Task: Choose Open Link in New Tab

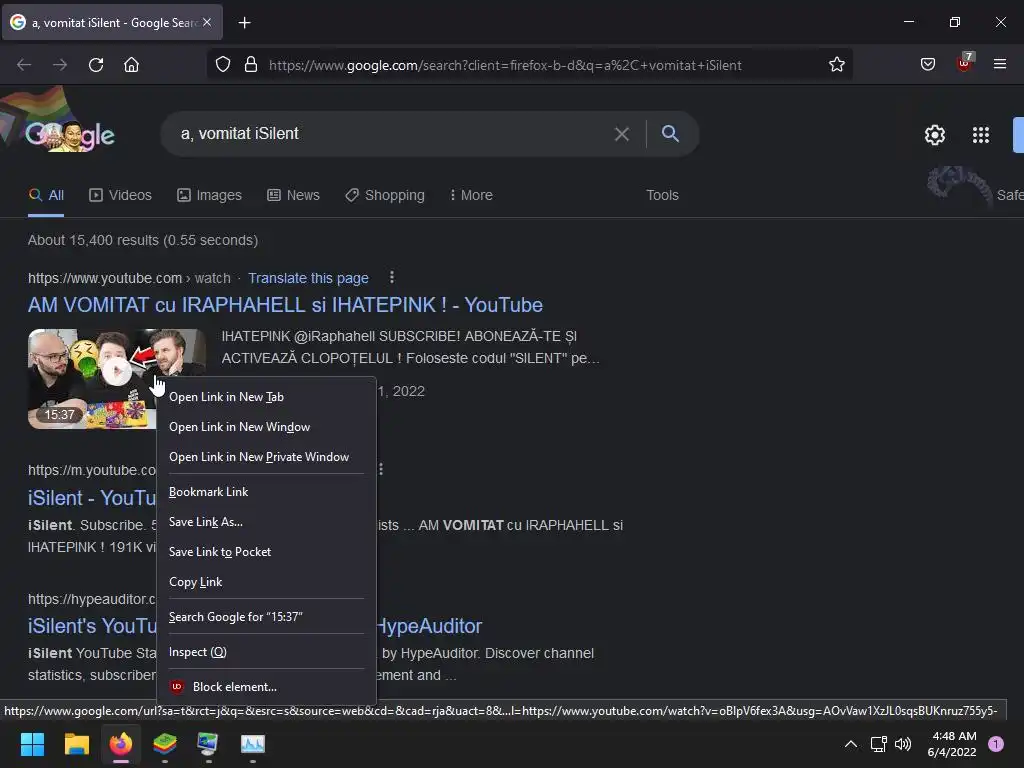Action: [266, 396]
